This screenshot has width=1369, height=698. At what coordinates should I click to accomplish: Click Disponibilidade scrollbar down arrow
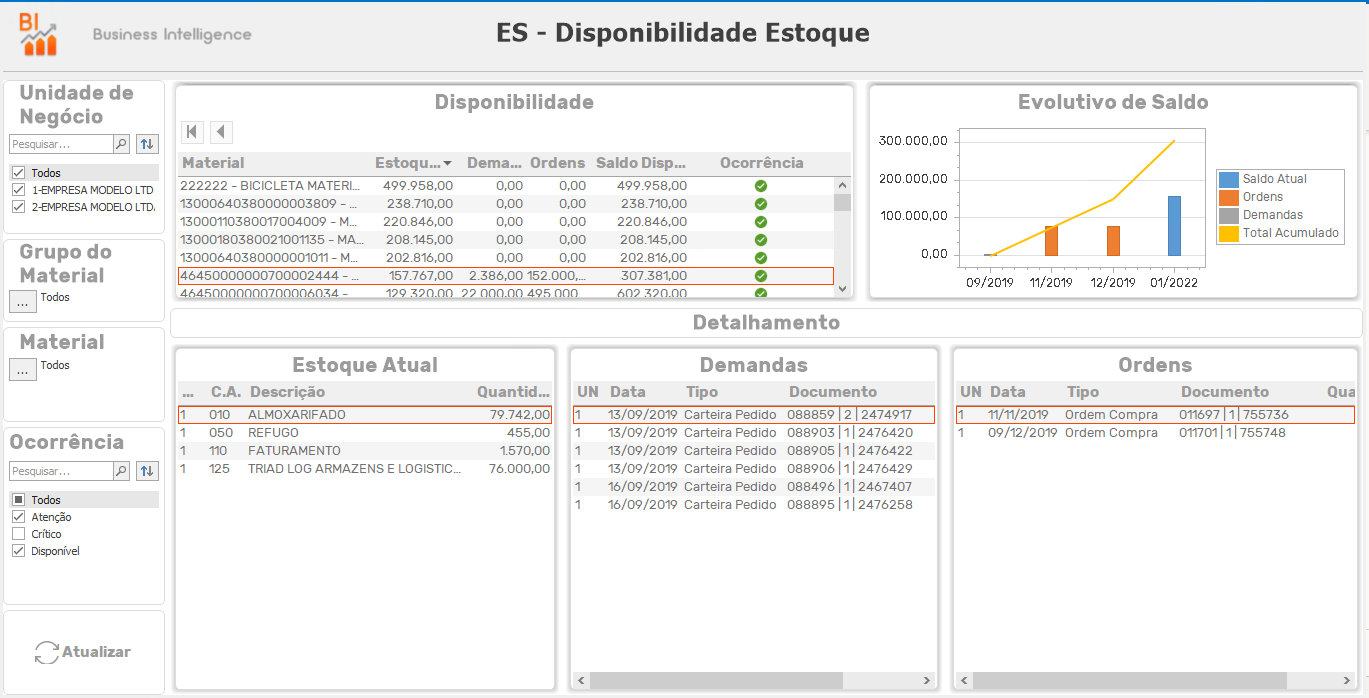pos(842,288)
